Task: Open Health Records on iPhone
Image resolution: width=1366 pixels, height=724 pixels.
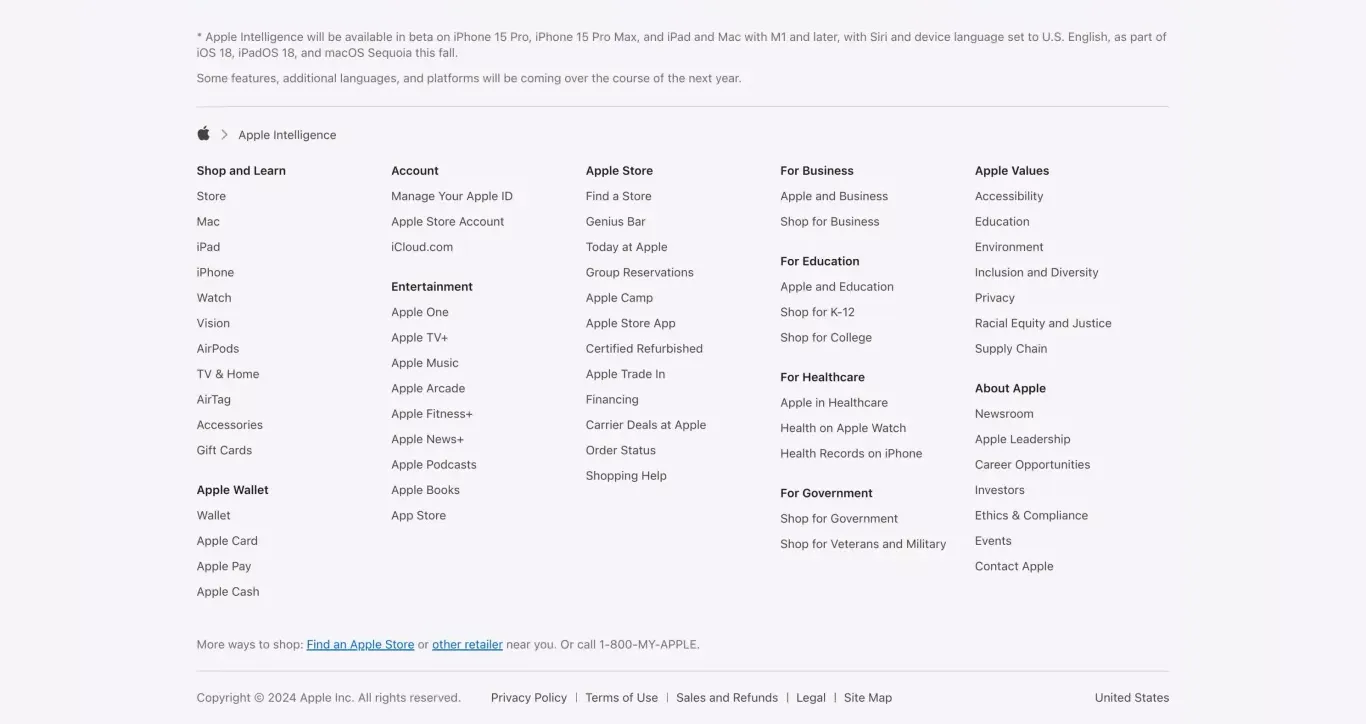Action: 851,454
